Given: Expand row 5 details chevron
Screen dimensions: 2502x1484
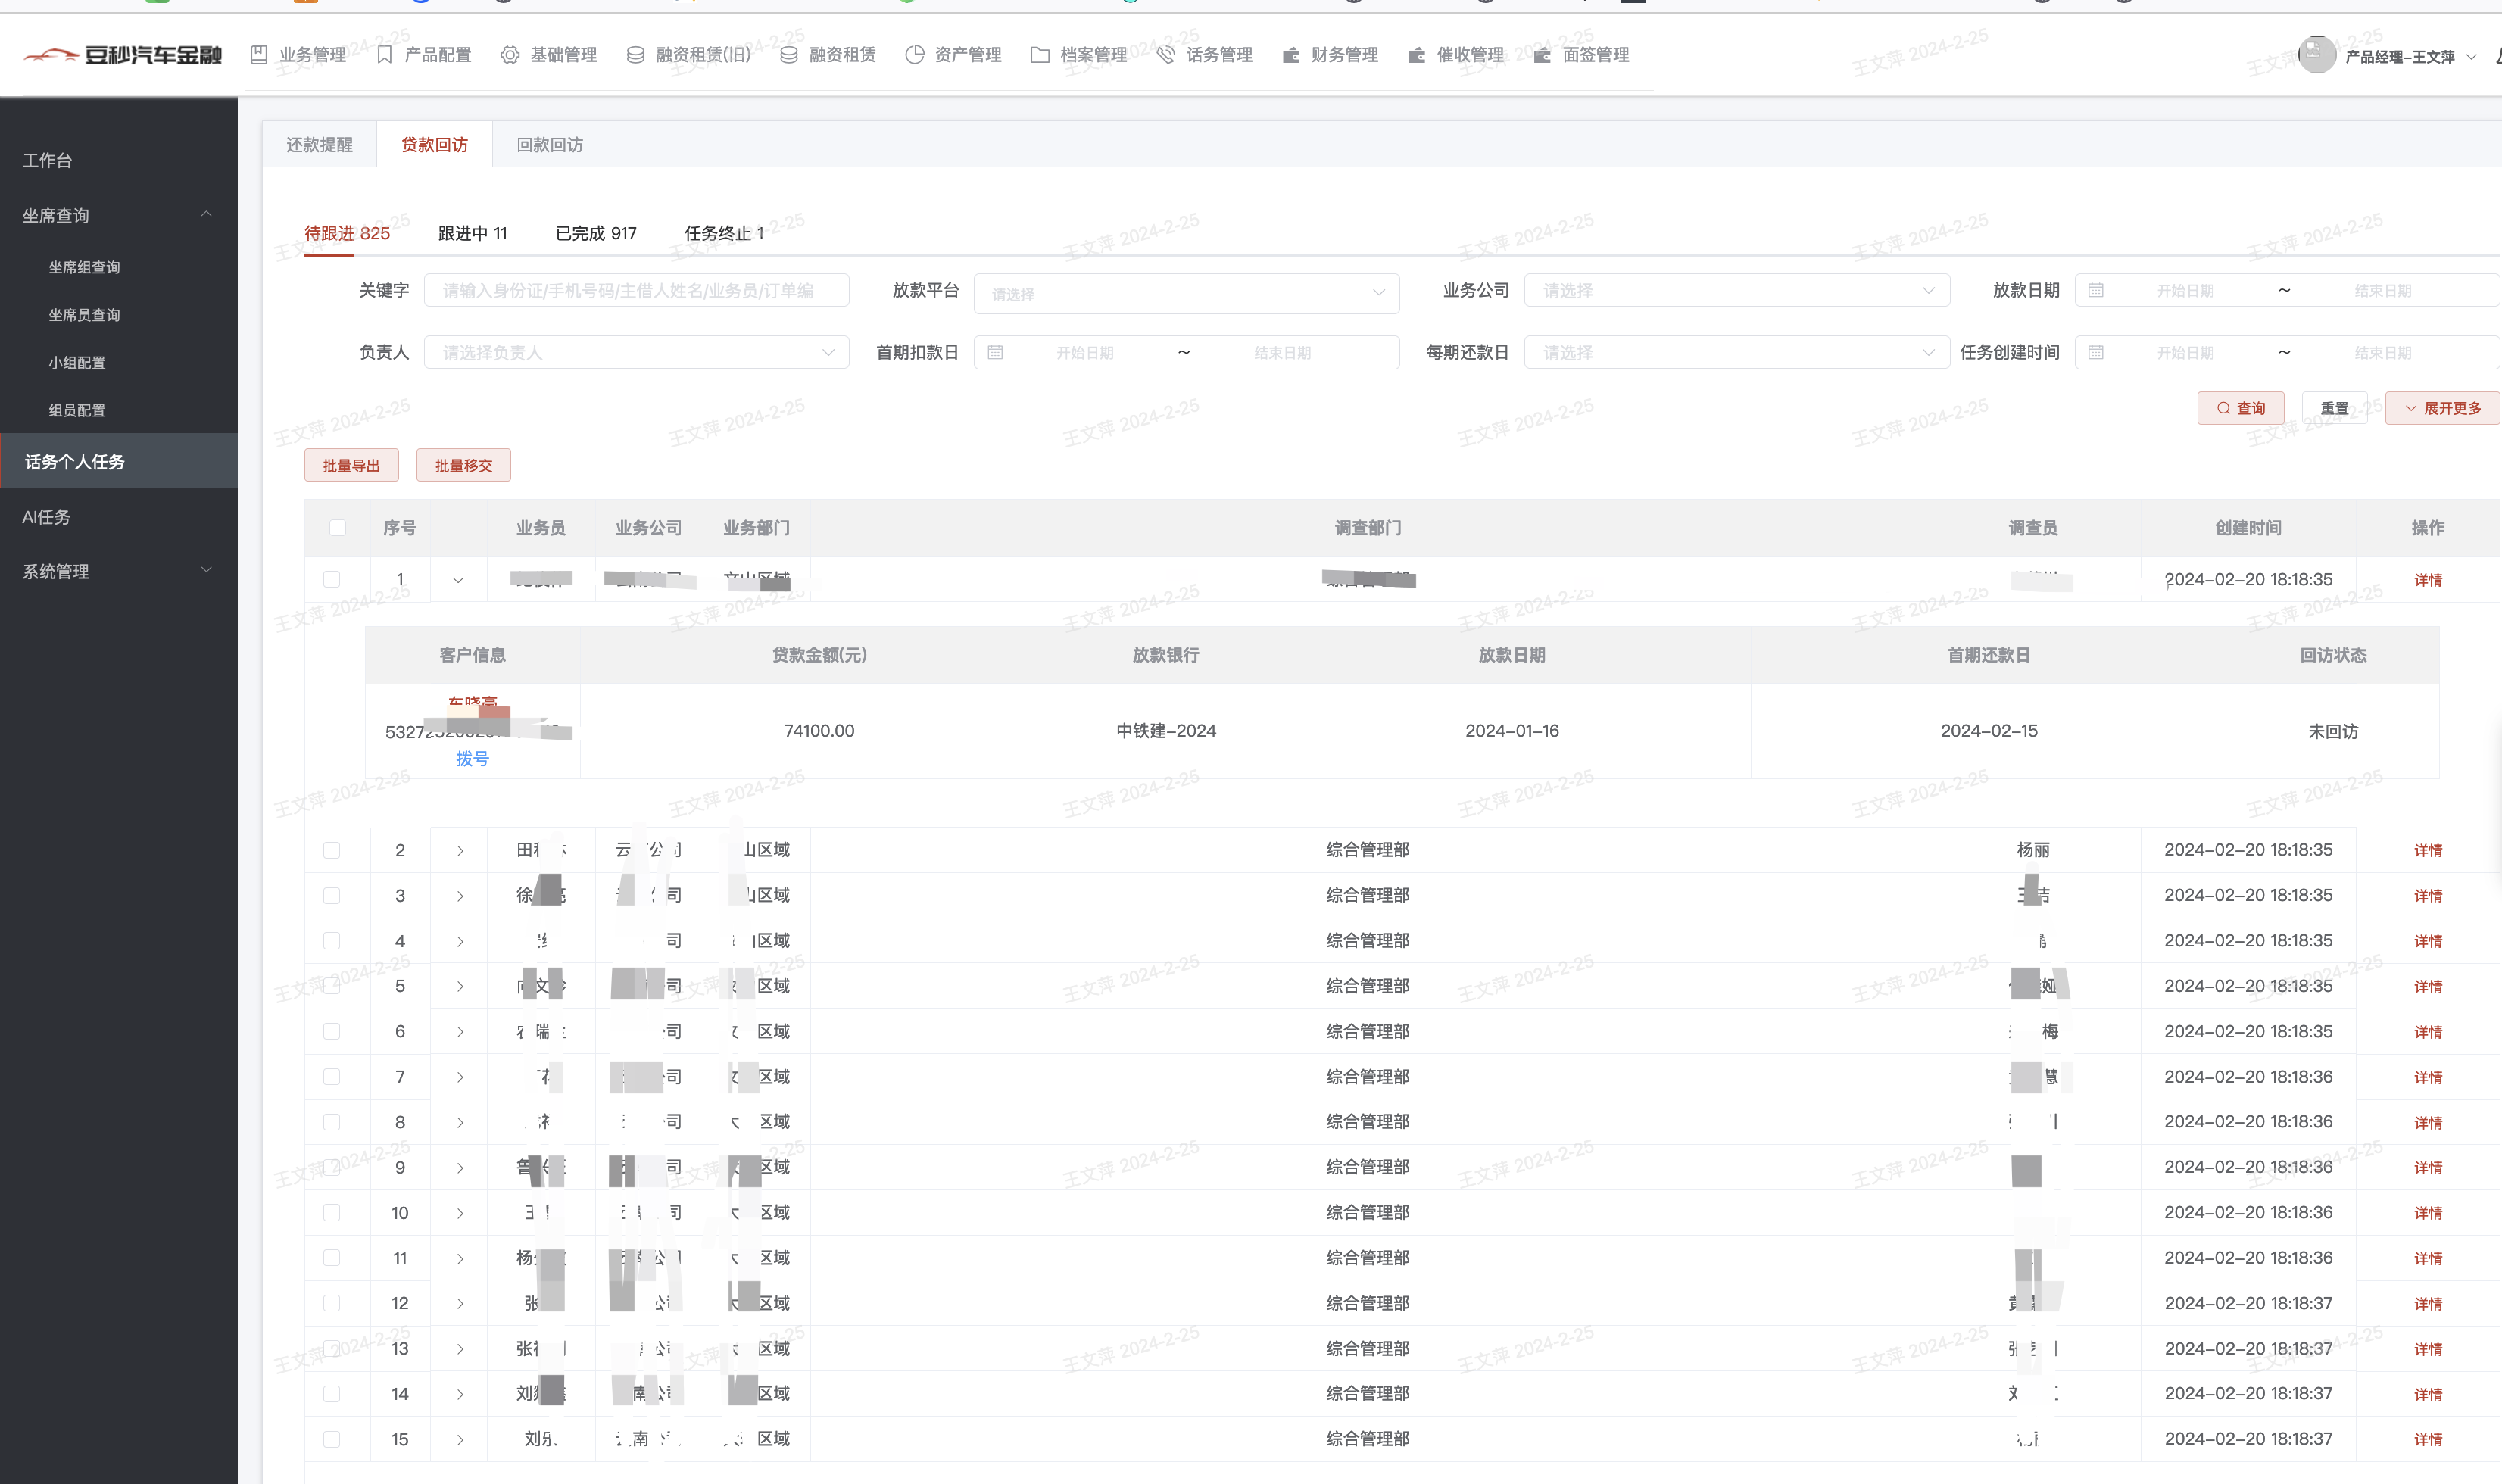Looking at the screenshot, I should click(460, 987).
